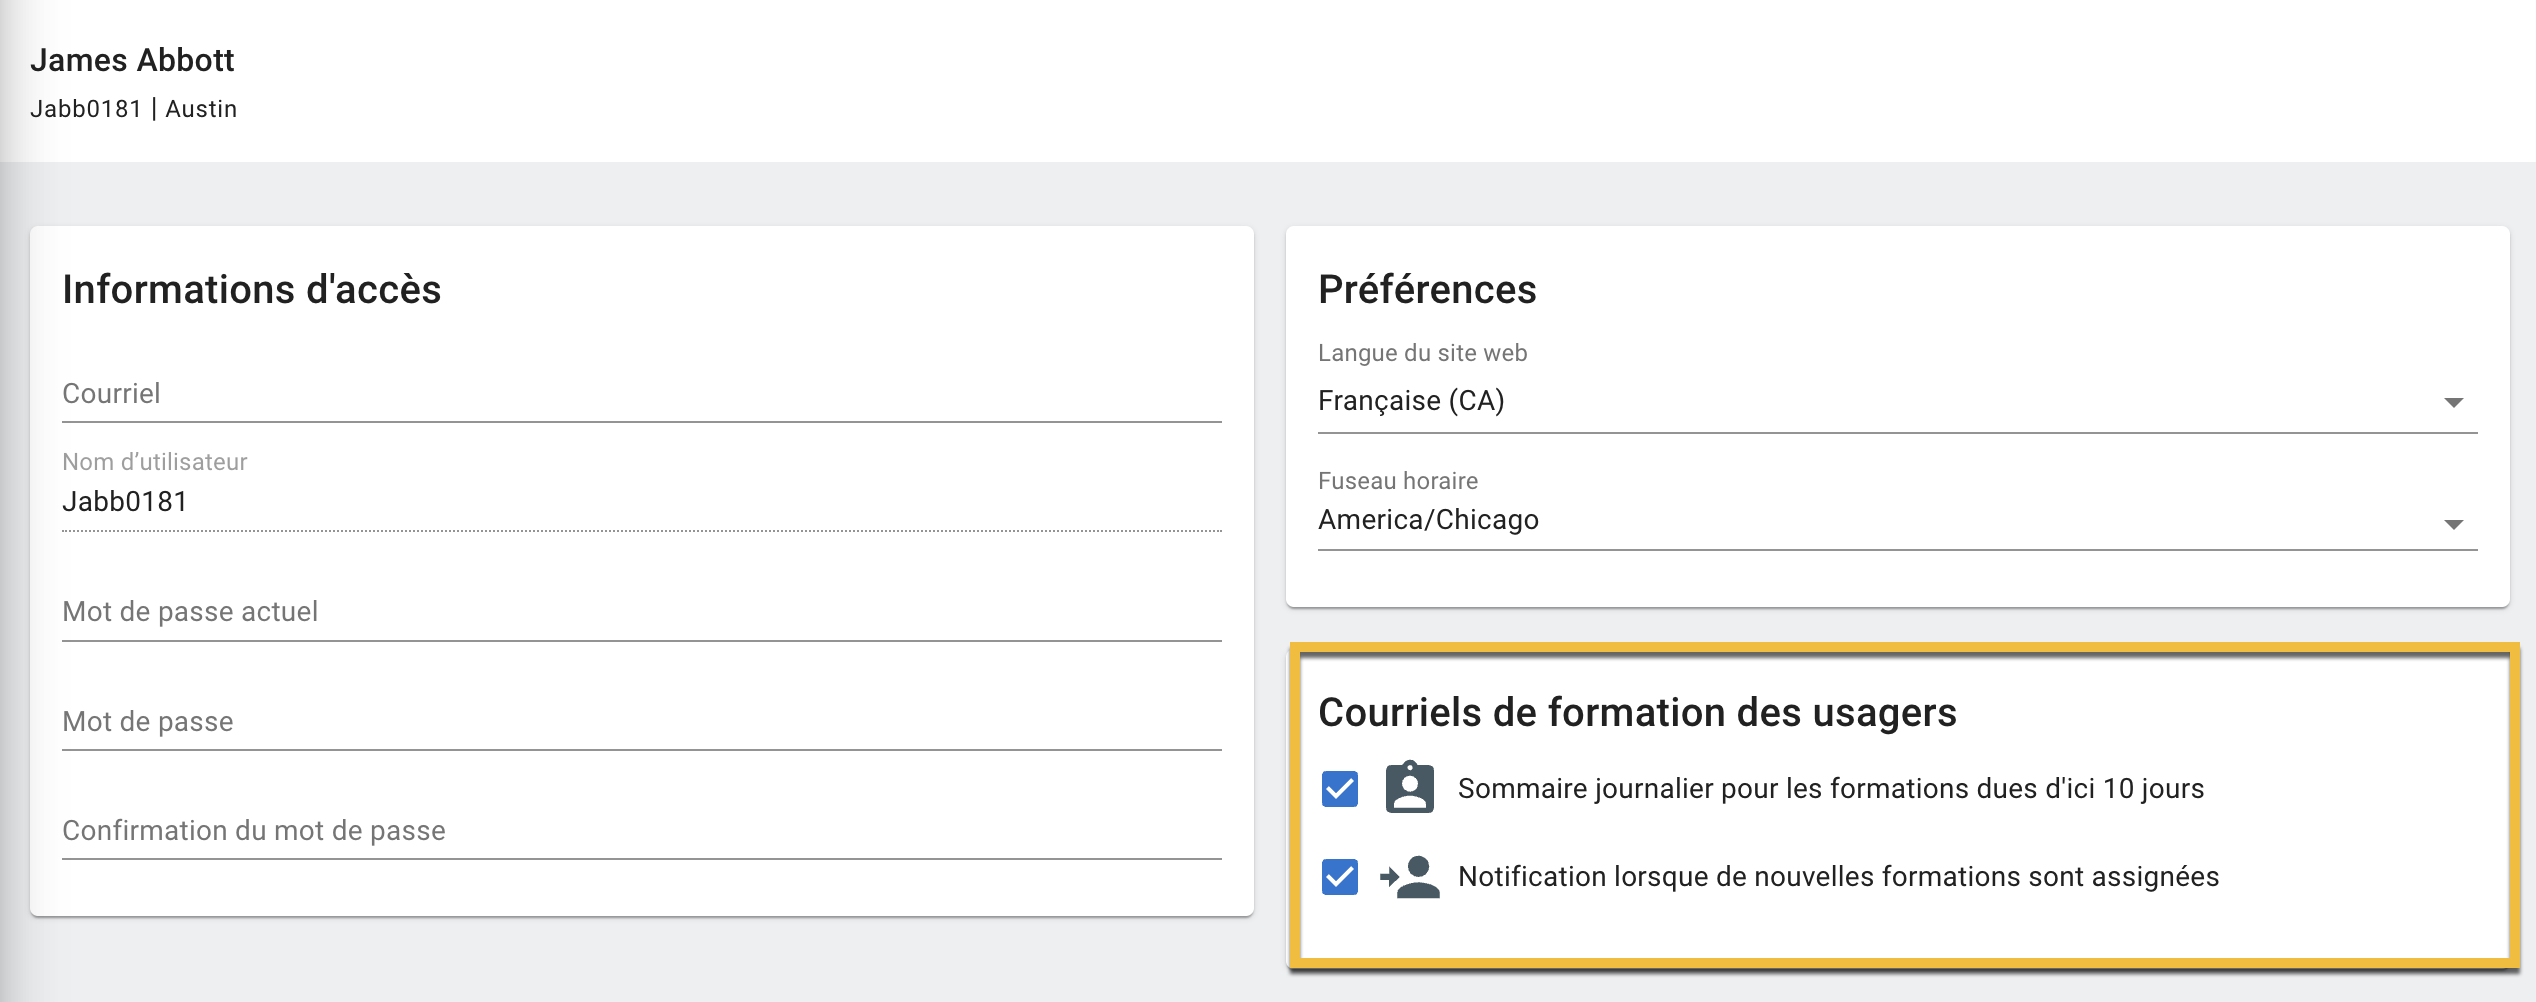Focus the Courriel input field

pos(640,394)
